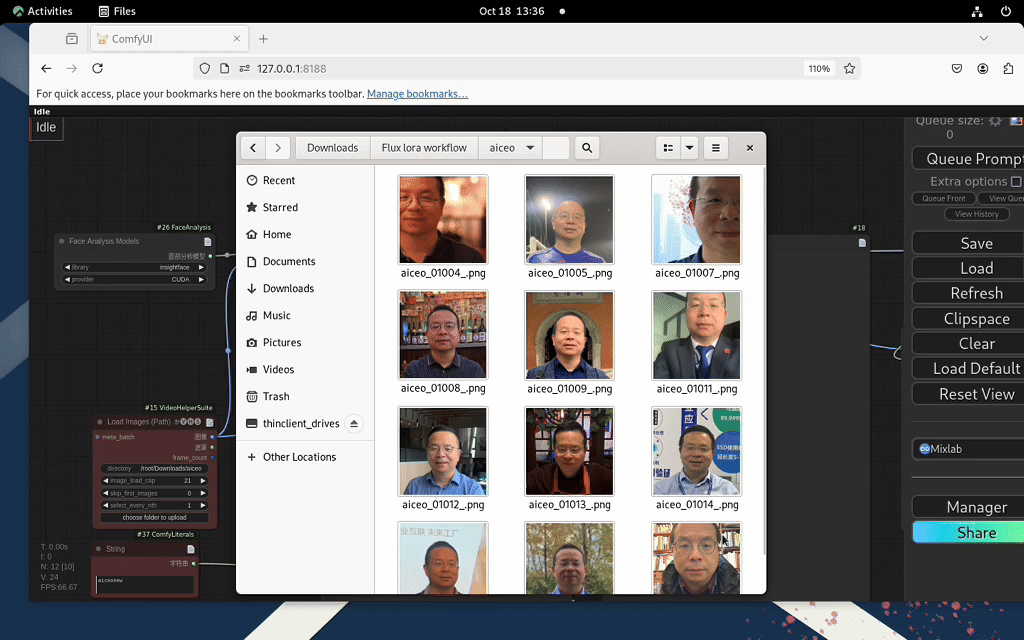
Task: Click the document icon on the String node
Action: coord(191,549)
